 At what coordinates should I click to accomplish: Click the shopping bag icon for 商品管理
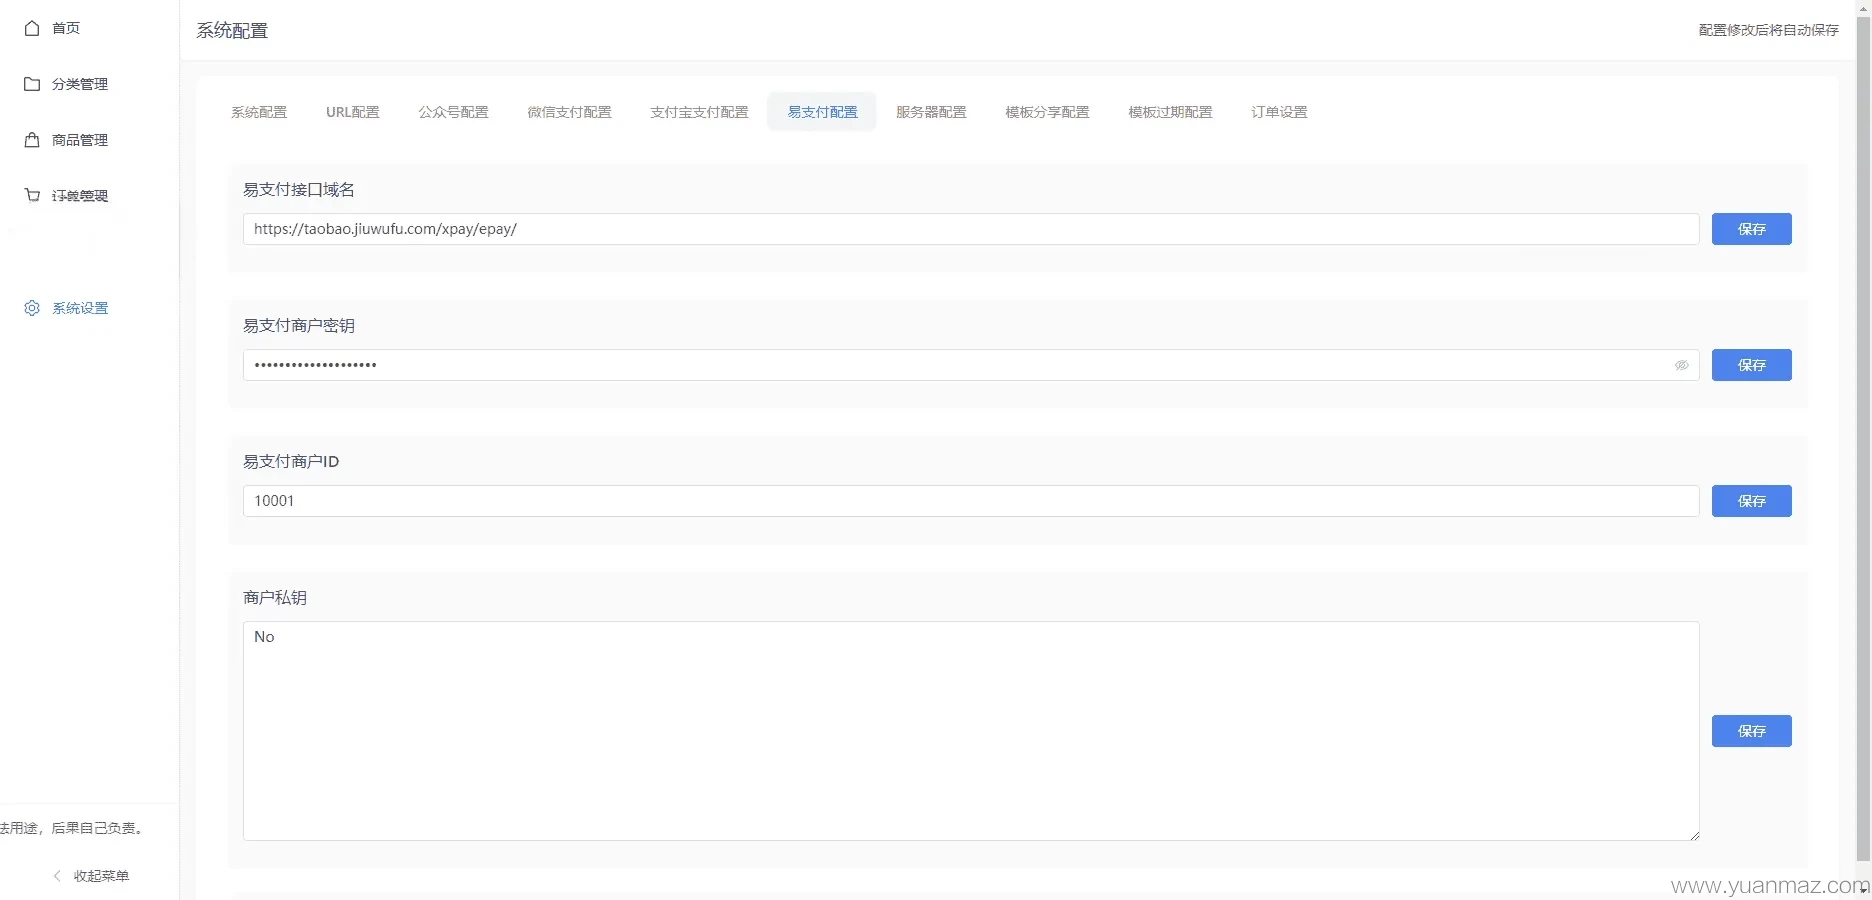32,140
